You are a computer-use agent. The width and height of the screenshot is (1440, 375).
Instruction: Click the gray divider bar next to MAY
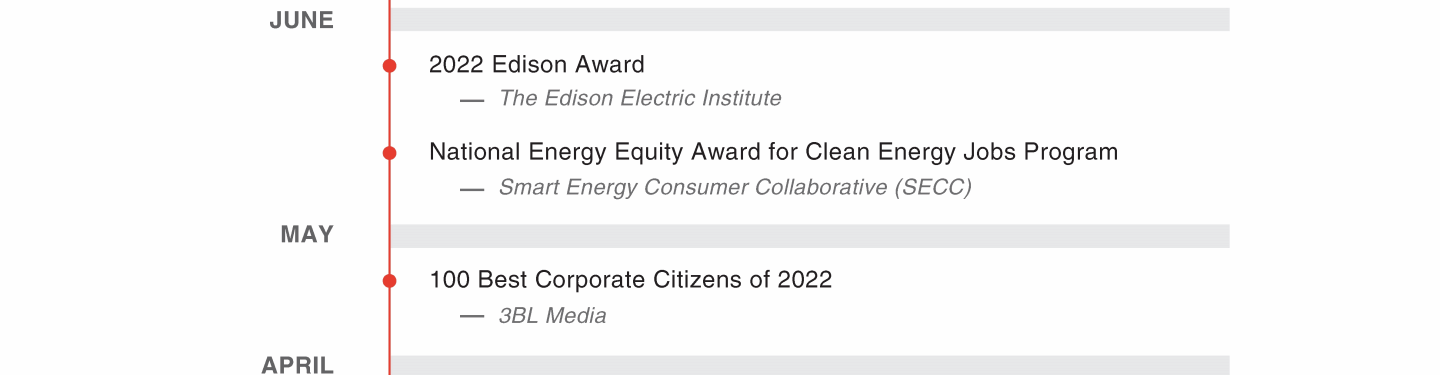tap(809, 236)
